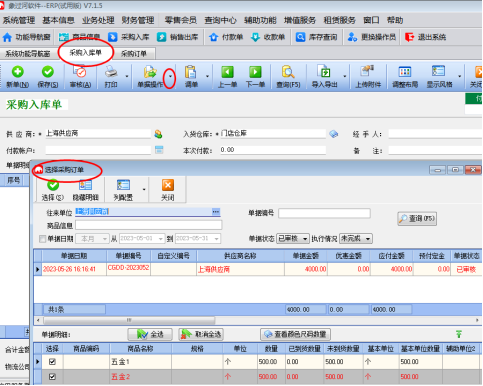
Task: Switch to the 系统功能导航图 tab
Action: (x=28, y=54)
